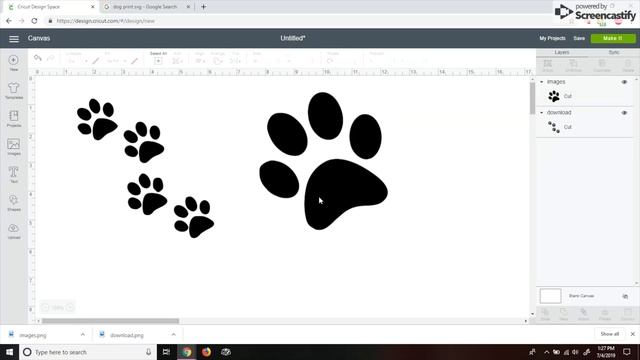The width and height of the screenshot is (640, 360).
Task: Open the Projects panel in sidebar
Action: point(13,119)
